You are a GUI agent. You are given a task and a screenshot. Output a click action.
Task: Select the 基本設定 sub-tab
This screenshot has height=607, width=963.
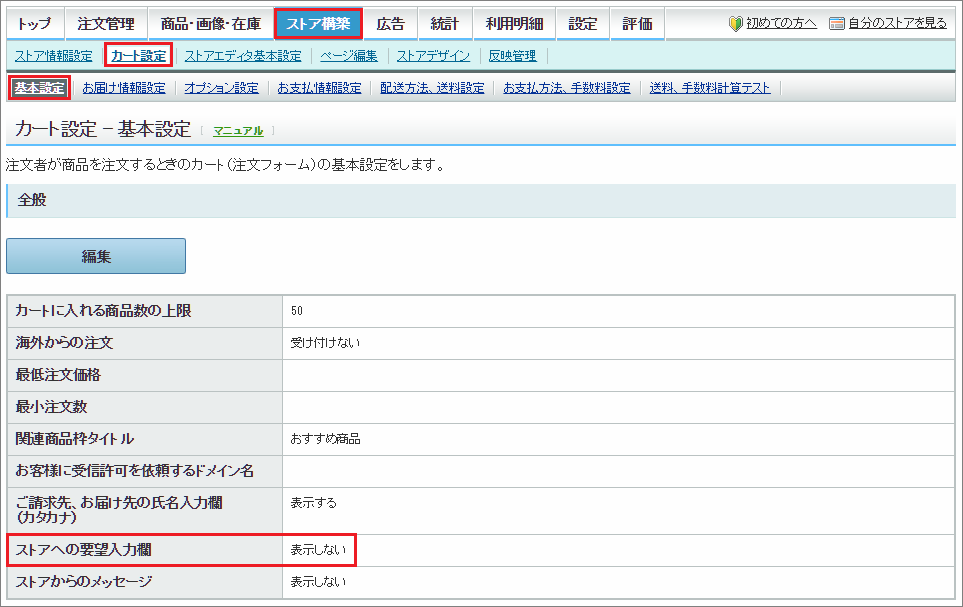40,88
